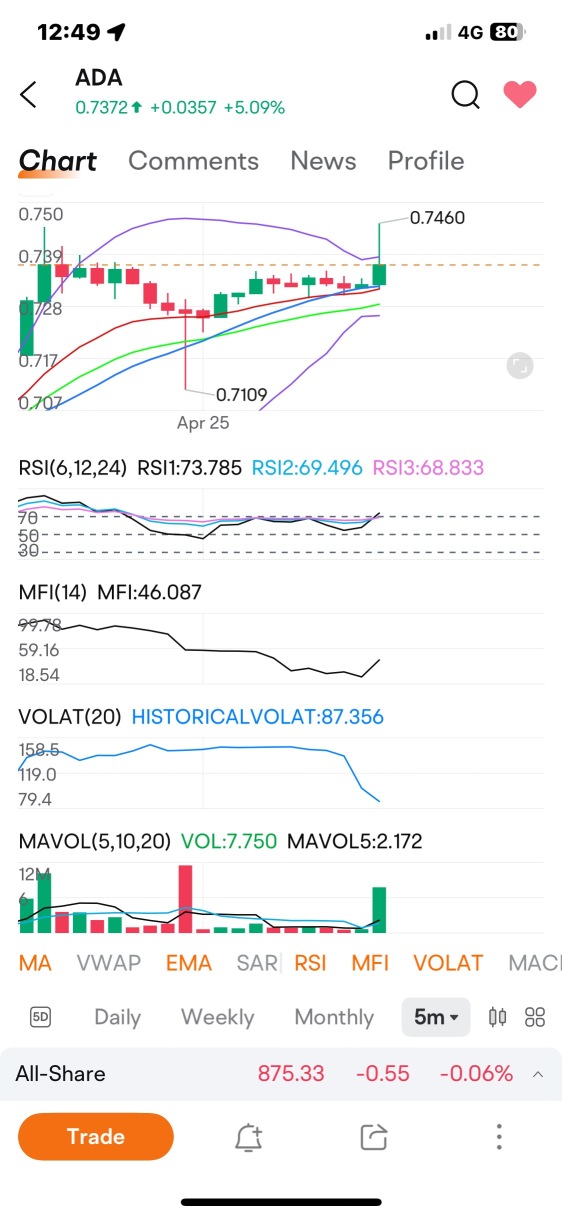This screenshot has height=1218, width=562.
Task: Open the candlestick chart type icon
Action: 497,1017
